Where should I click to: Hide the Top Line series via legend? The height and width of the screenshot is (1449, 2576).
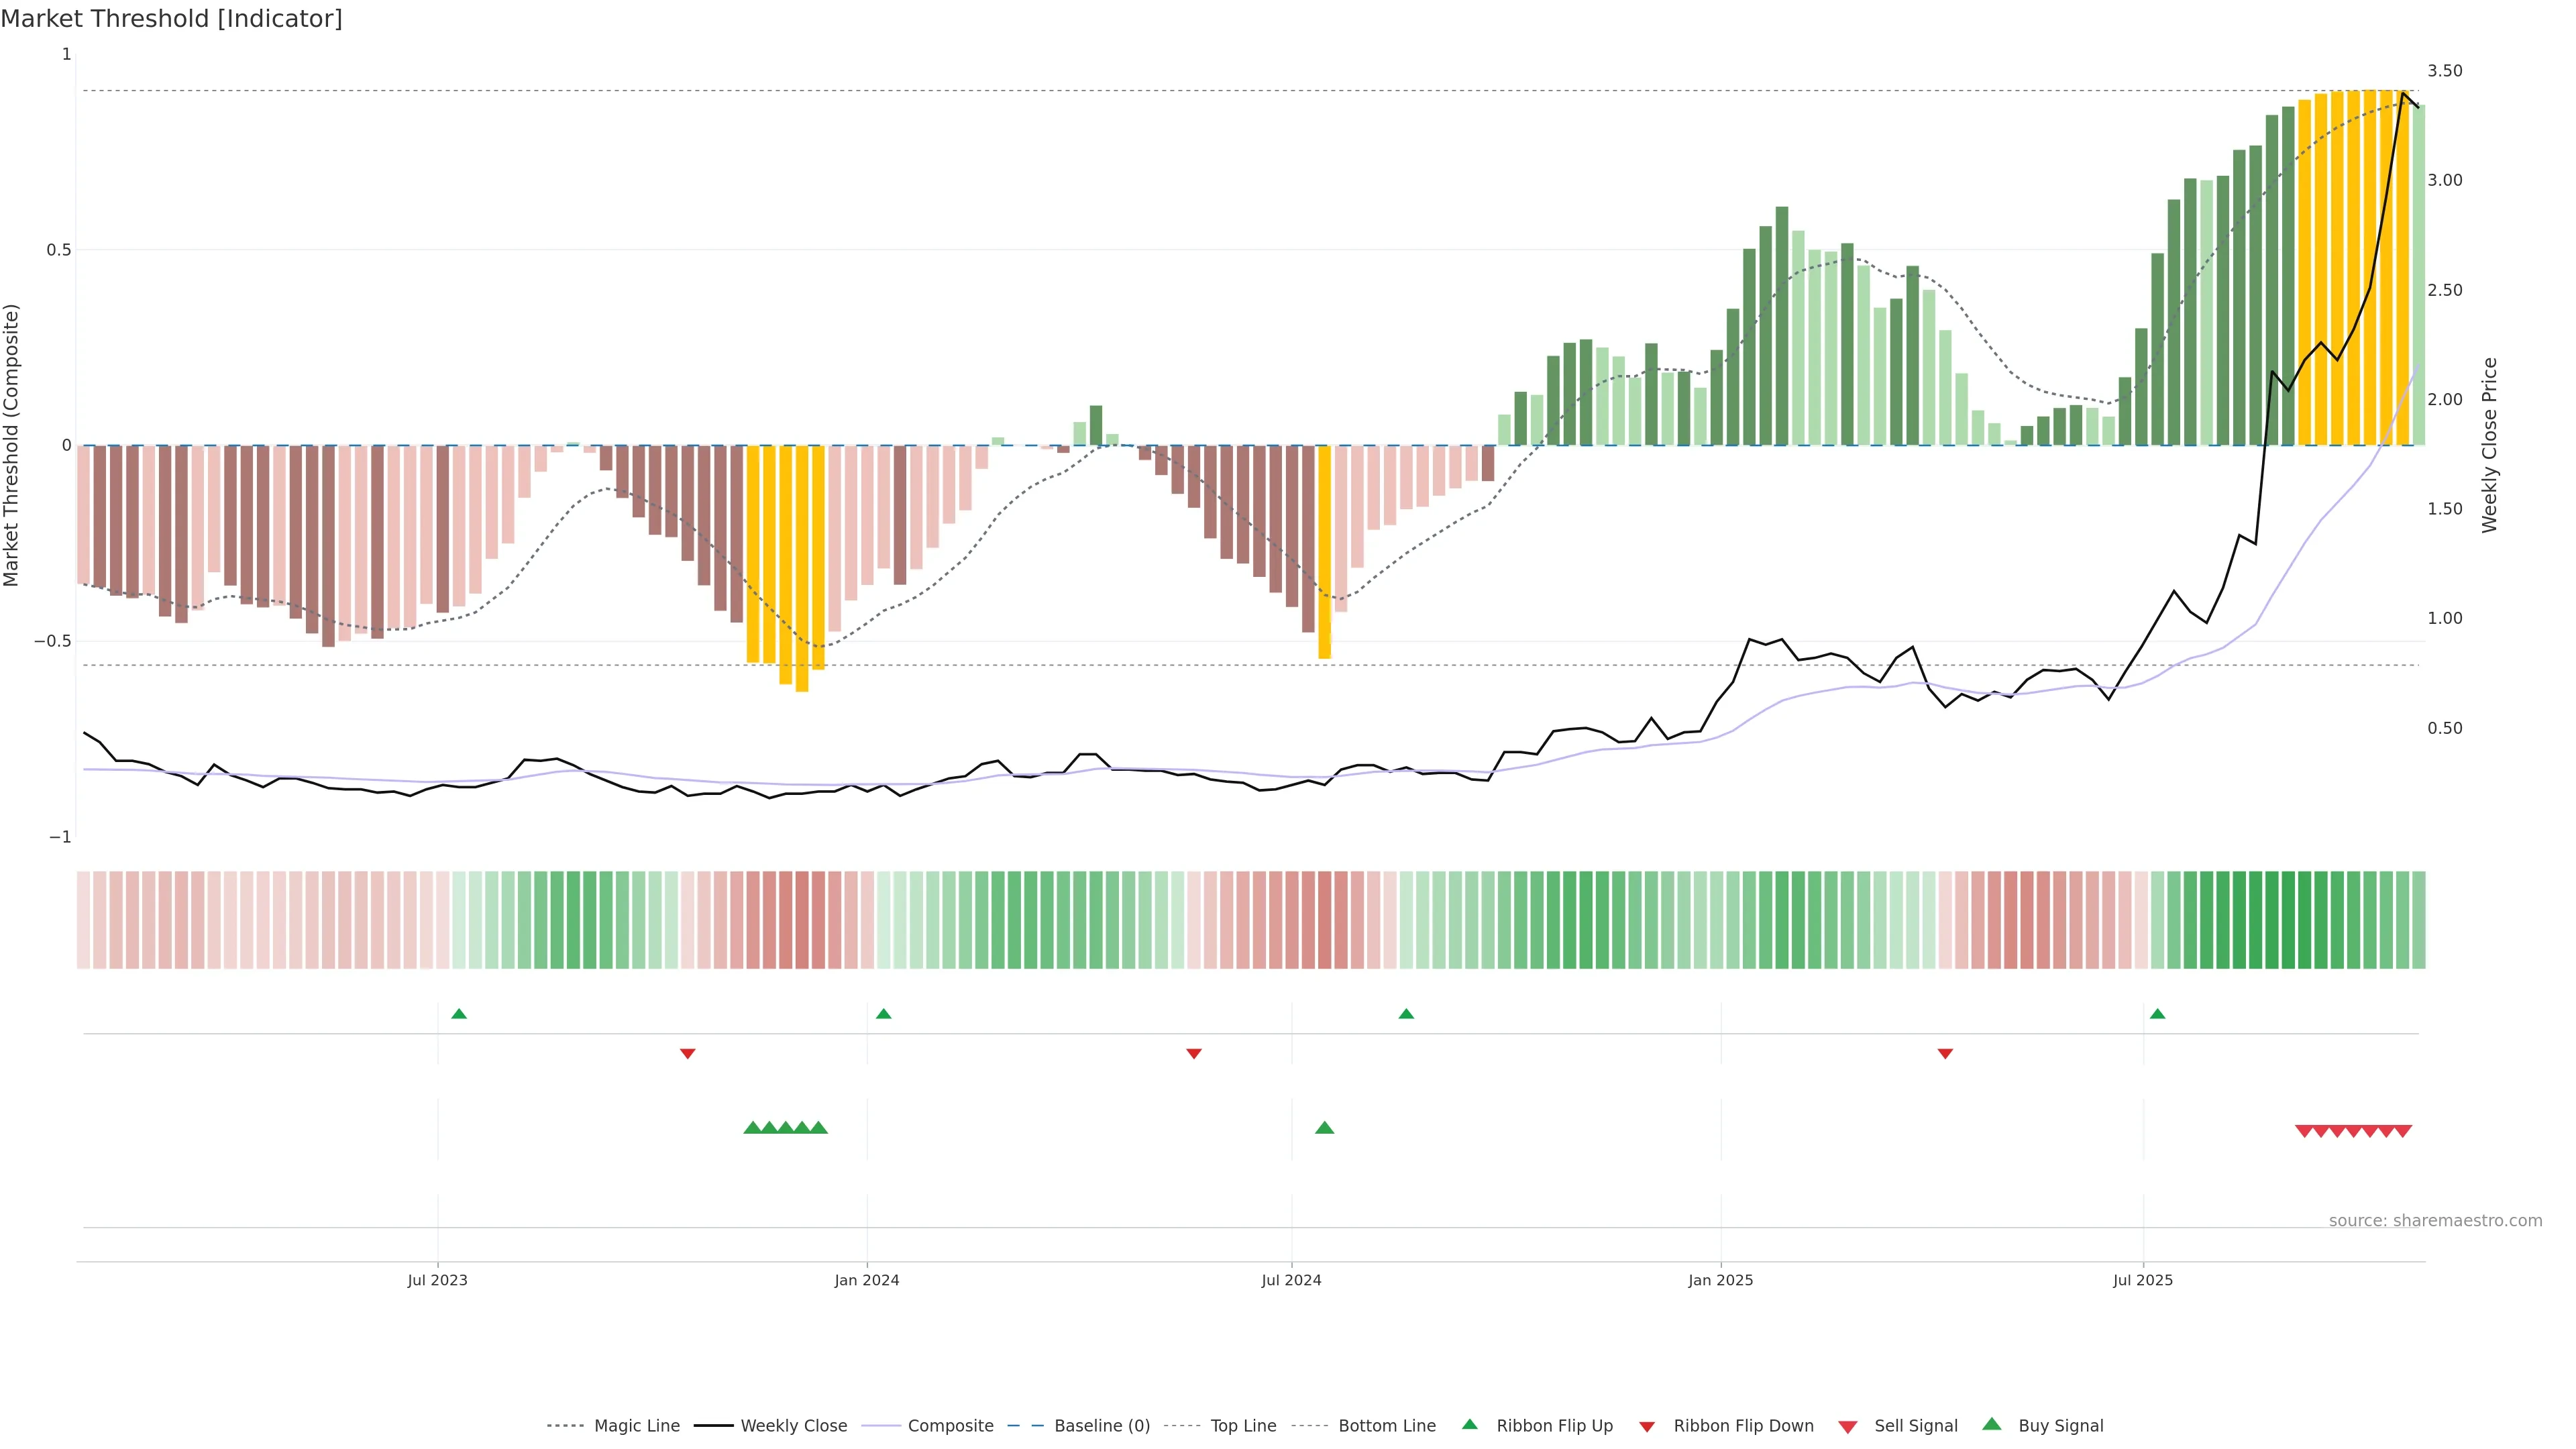(x=1243, y=1426)
